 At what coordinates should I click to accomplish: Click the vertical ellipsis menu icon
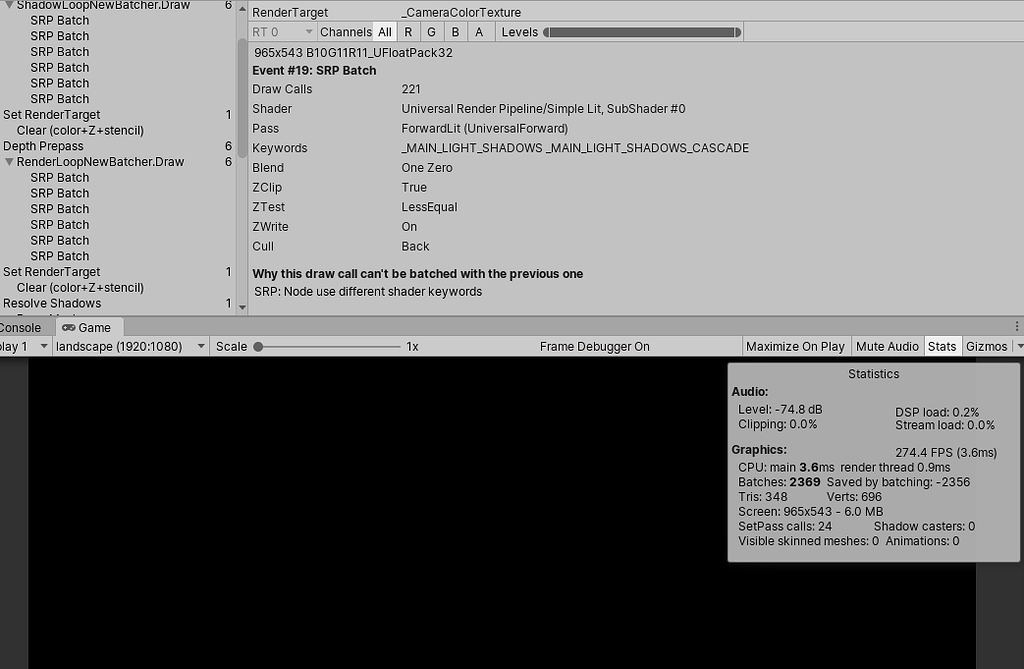pos(1017,327)
